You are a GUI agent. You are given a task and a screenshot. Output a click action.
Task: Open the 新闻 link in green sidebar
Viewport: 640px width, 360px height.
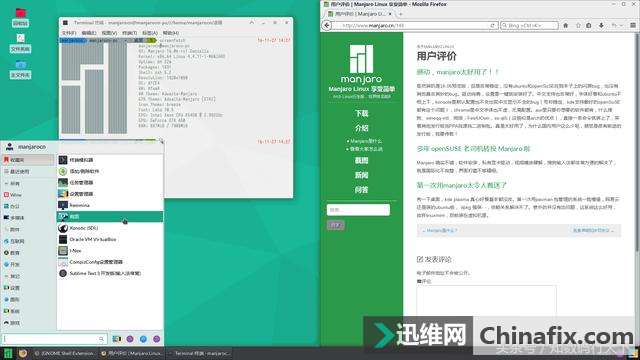click(x=361, y=175)
